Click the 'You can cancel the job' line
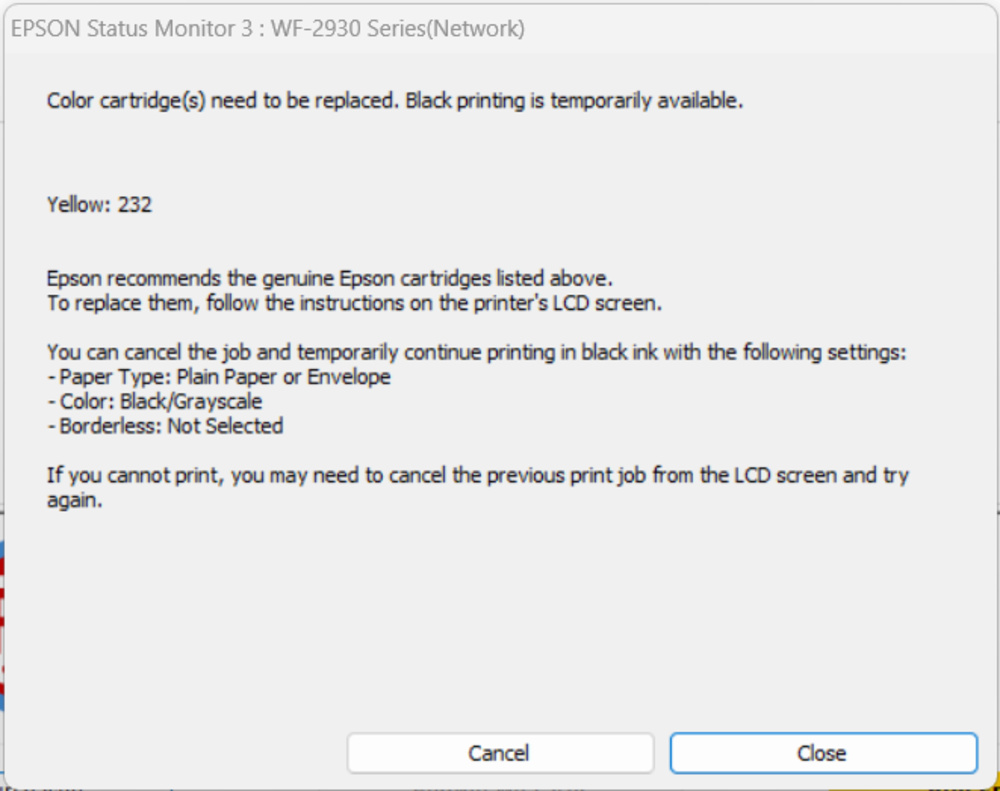The width and height of the screenshot is (1000, 791). click(476, 352)
